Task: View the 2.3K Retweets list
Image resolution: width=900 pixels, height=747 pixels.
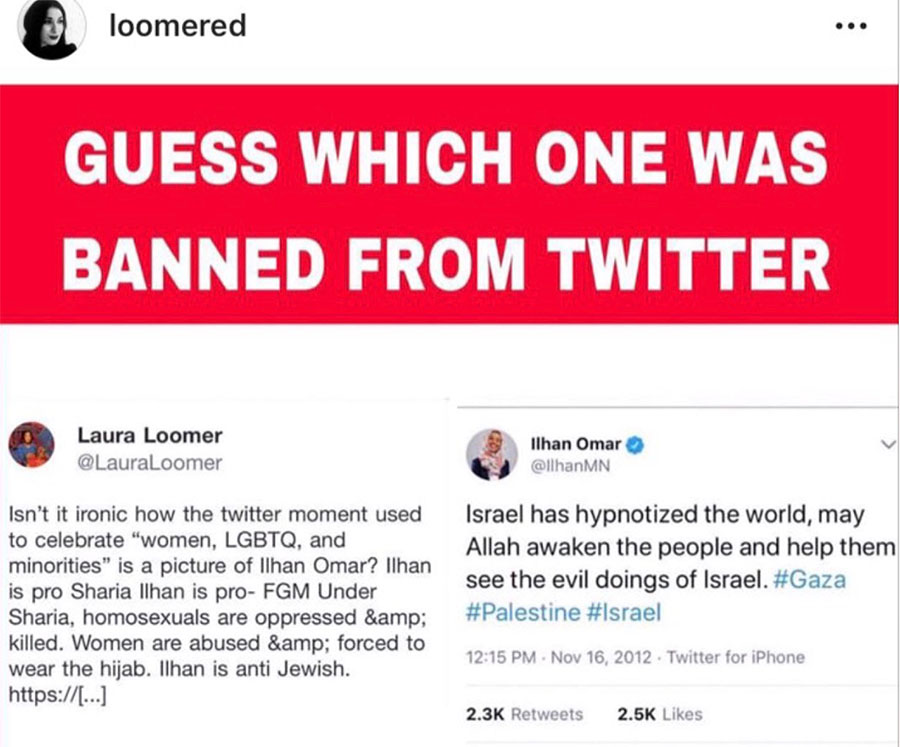Action: (524, 714)
